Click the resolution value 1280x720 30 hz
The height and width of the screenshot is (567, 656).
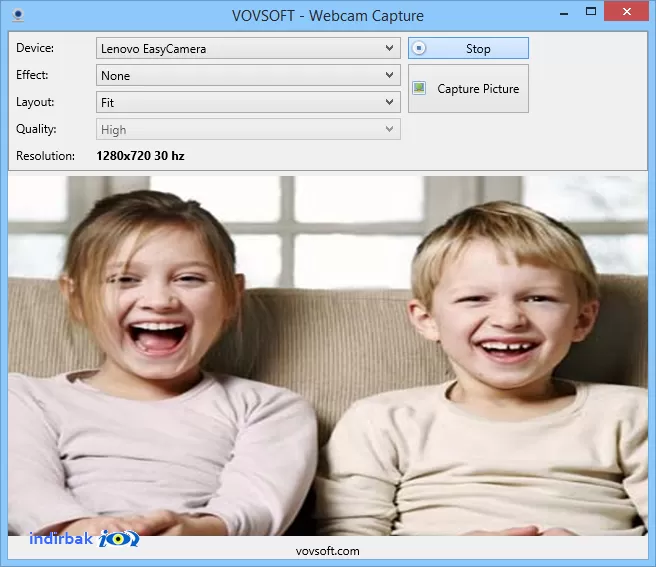(140, 156)
